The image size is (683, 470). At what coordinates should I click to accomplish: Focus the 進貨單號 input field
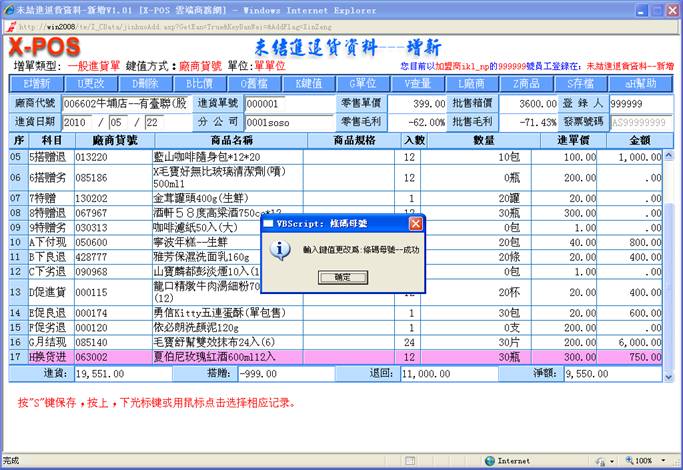coord(277,103)
